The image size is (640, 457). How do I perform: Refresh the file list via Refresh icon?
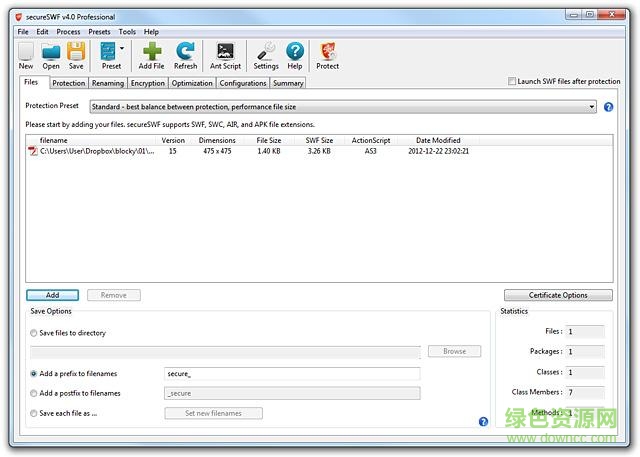pyautogui.click(x=185, y=53)
